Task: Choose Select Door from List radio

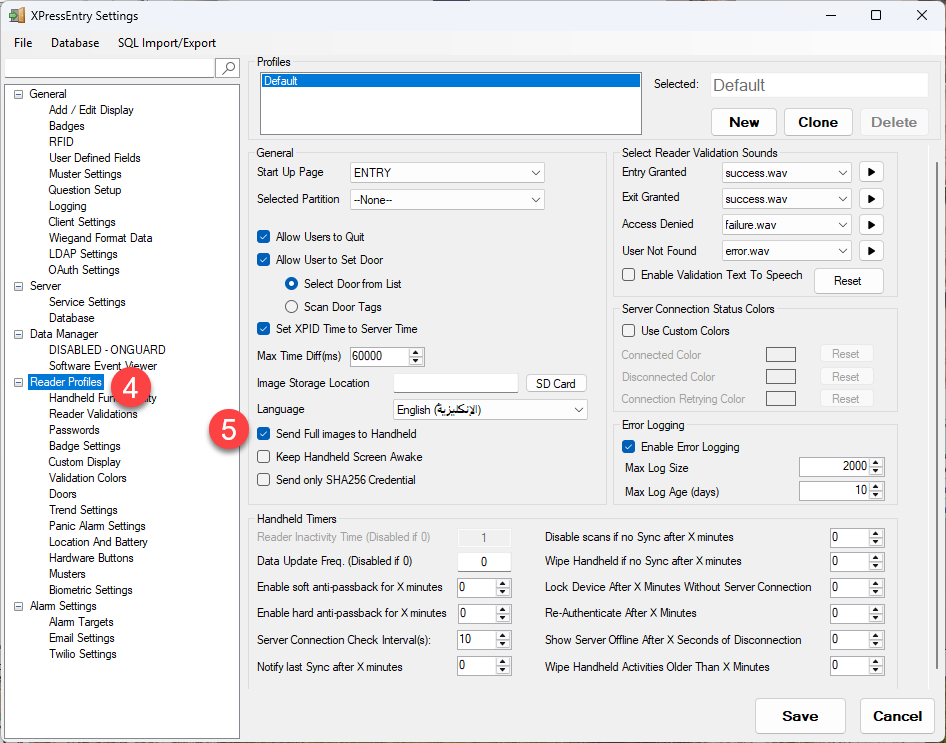Action: coord(291,283)
